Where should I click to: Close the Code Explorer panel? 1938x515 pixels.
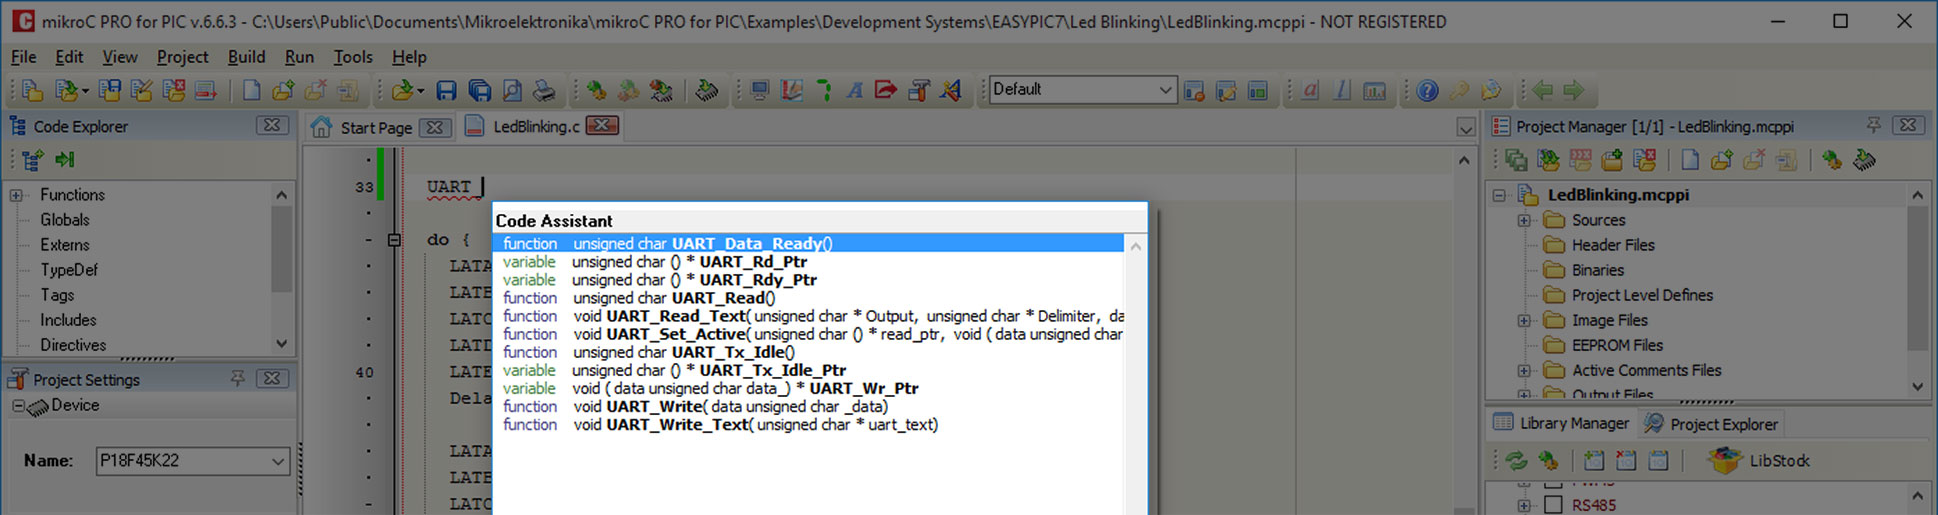tap(271, 125)
